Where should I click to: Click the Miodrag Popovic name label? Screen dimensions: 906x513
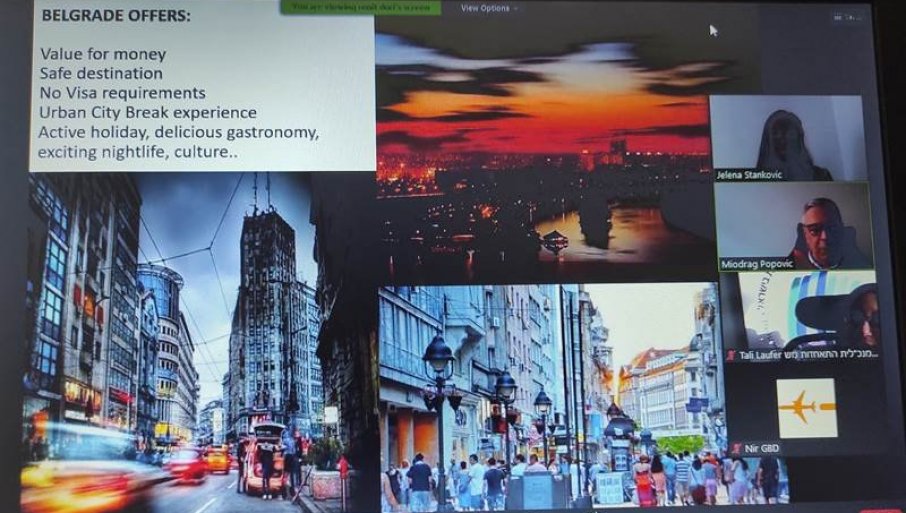pyautogui.click(x=758, y=264)
